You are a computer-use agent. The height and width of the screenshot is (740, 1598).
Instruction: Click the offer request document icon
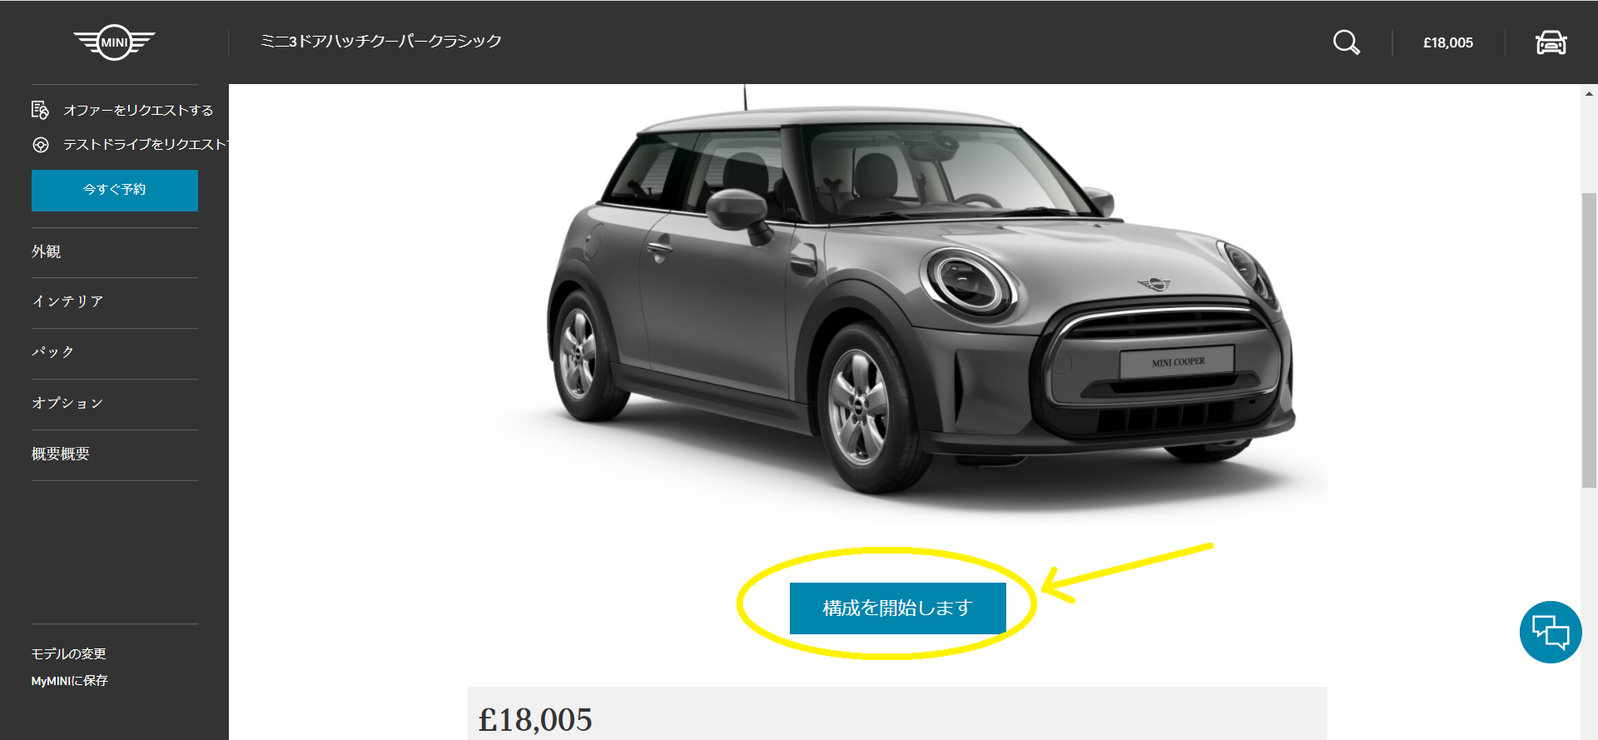[40, 110]
